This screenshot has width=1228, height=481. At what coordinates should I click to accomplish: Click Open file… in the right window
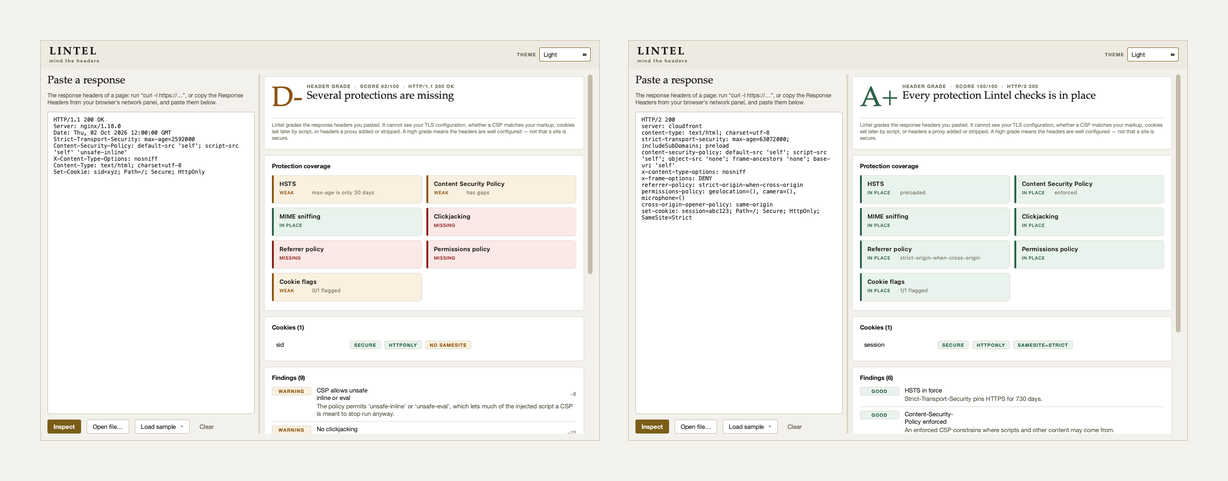(x=696, y=427)
